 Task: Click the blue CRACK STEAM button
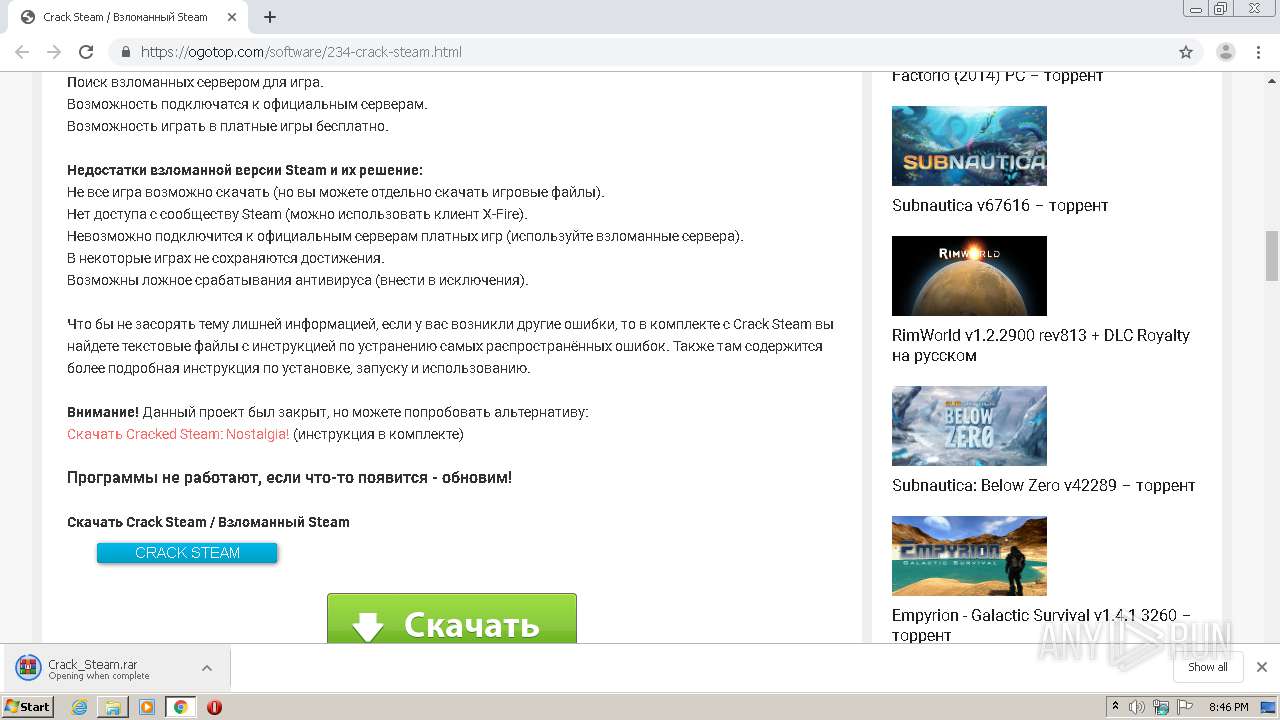coord(187,552)
